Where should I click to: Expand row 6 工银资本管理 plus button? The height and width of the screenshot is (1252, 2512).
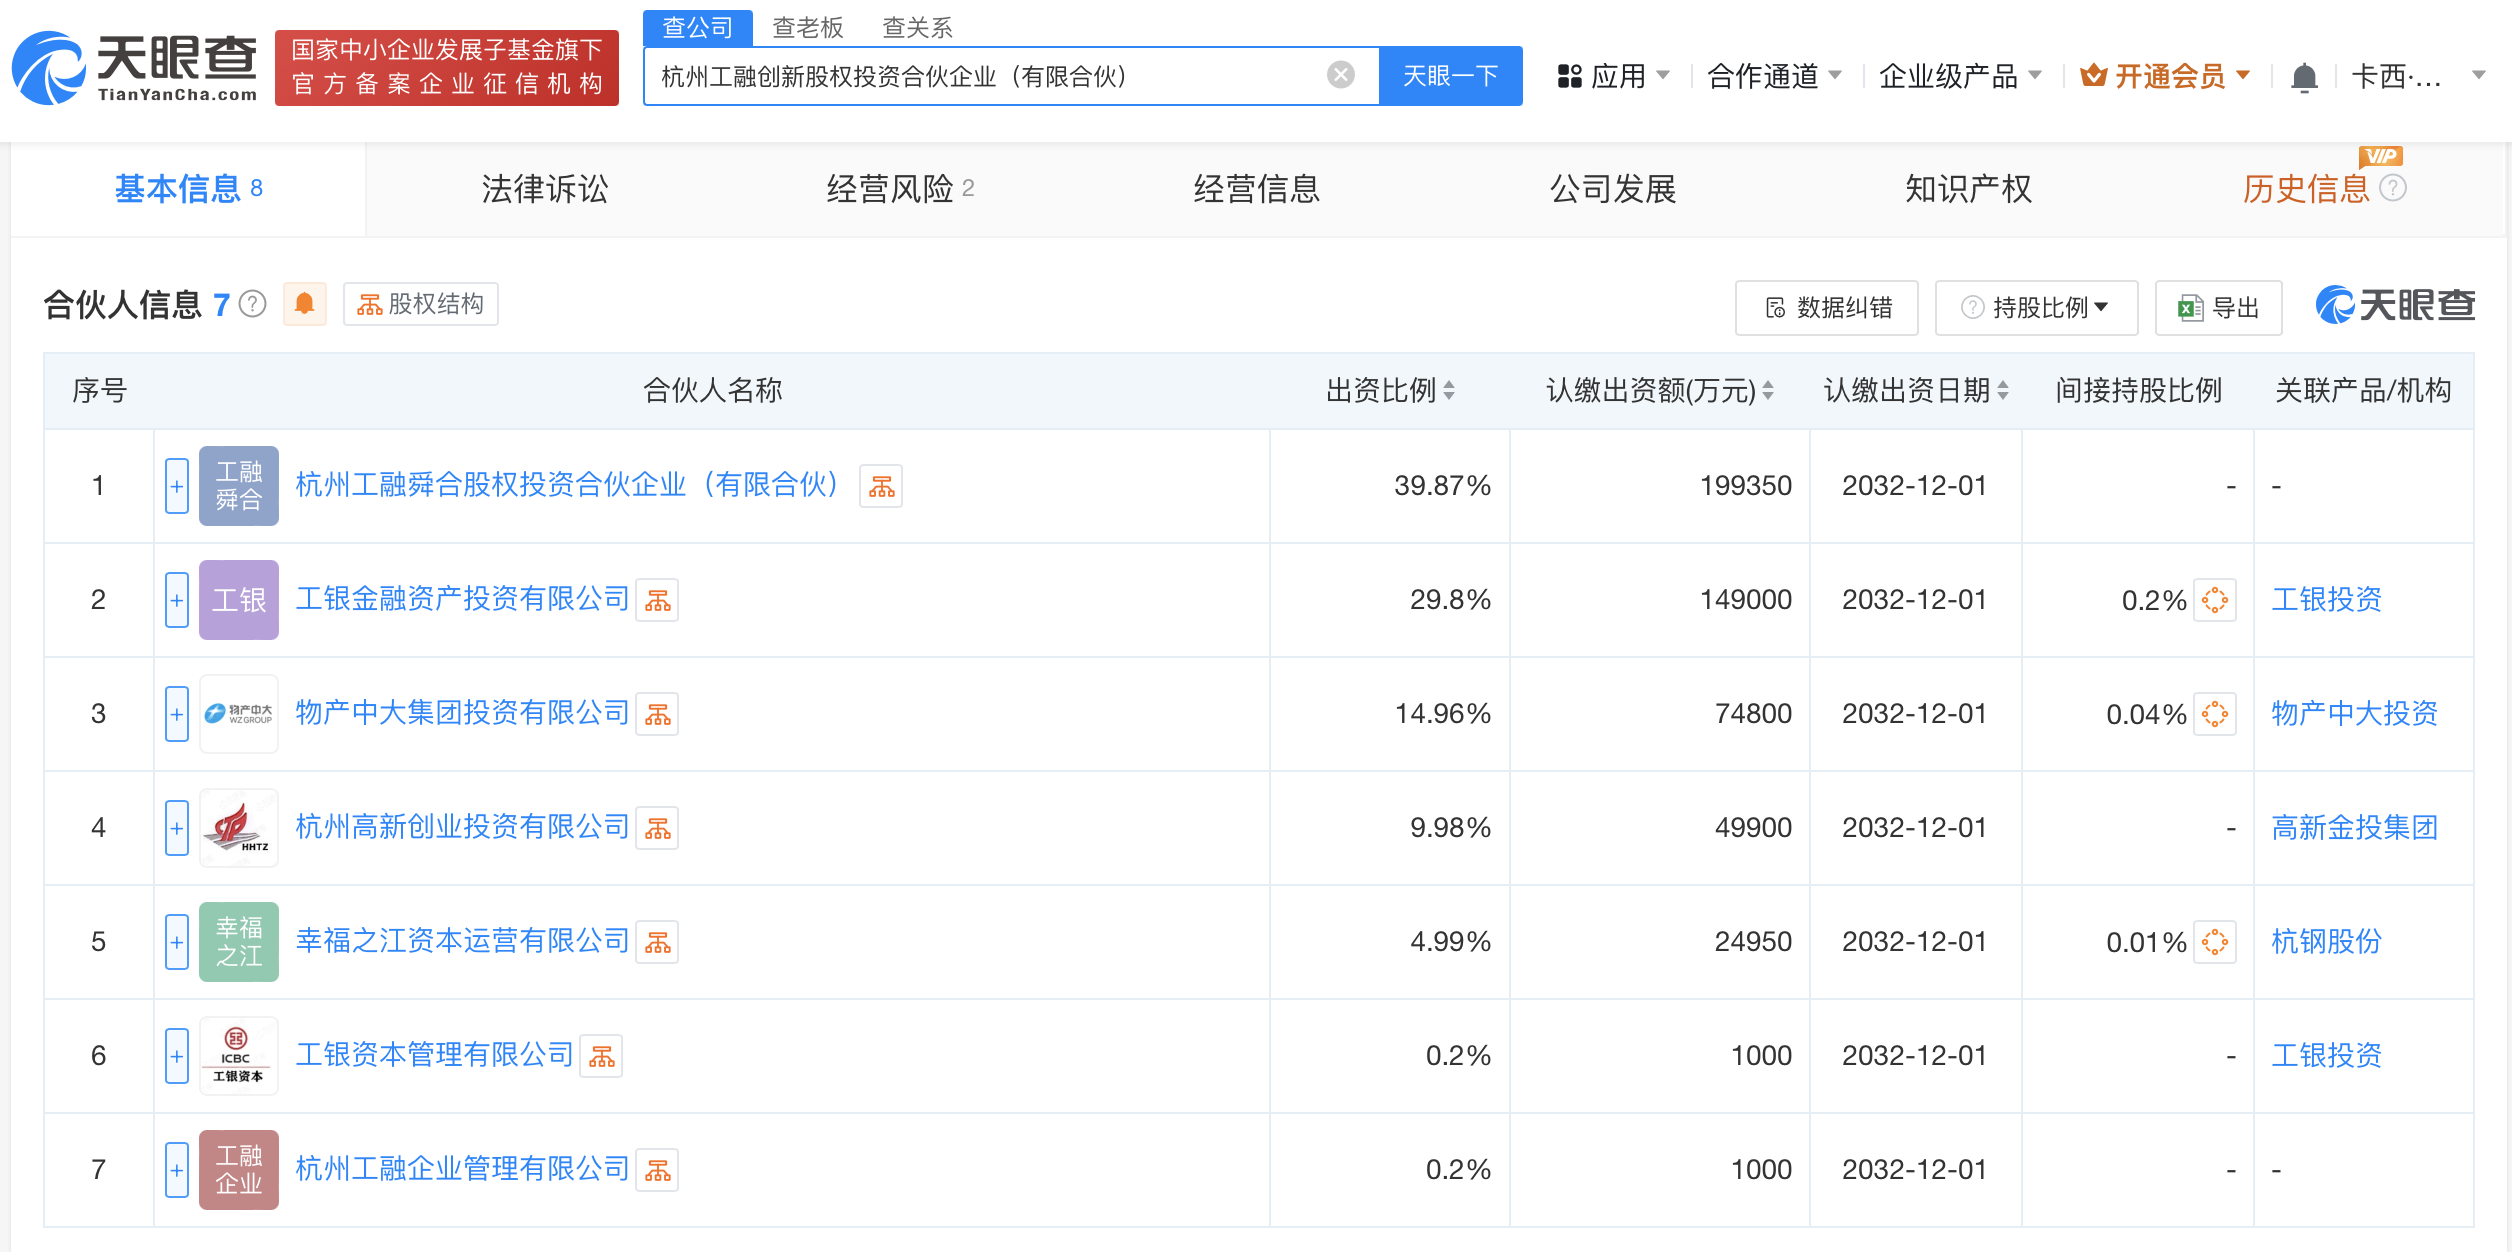pos(177,1056)
